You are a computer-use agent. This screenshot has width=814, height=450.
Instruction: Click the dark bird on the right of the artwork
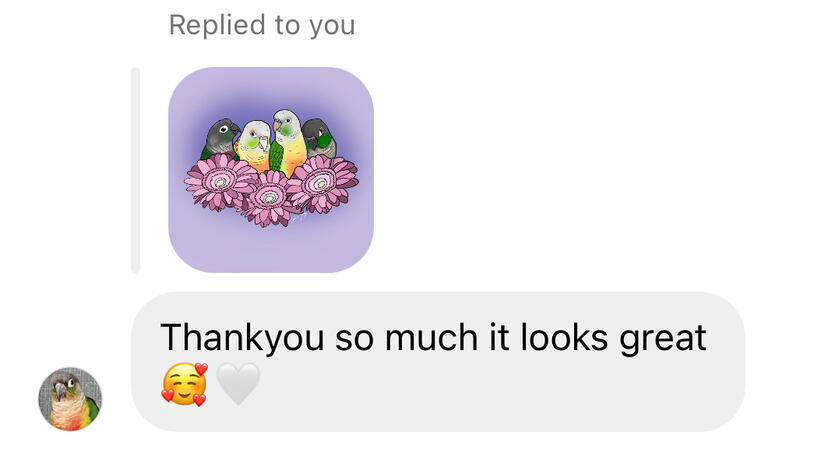pos(319,138)
